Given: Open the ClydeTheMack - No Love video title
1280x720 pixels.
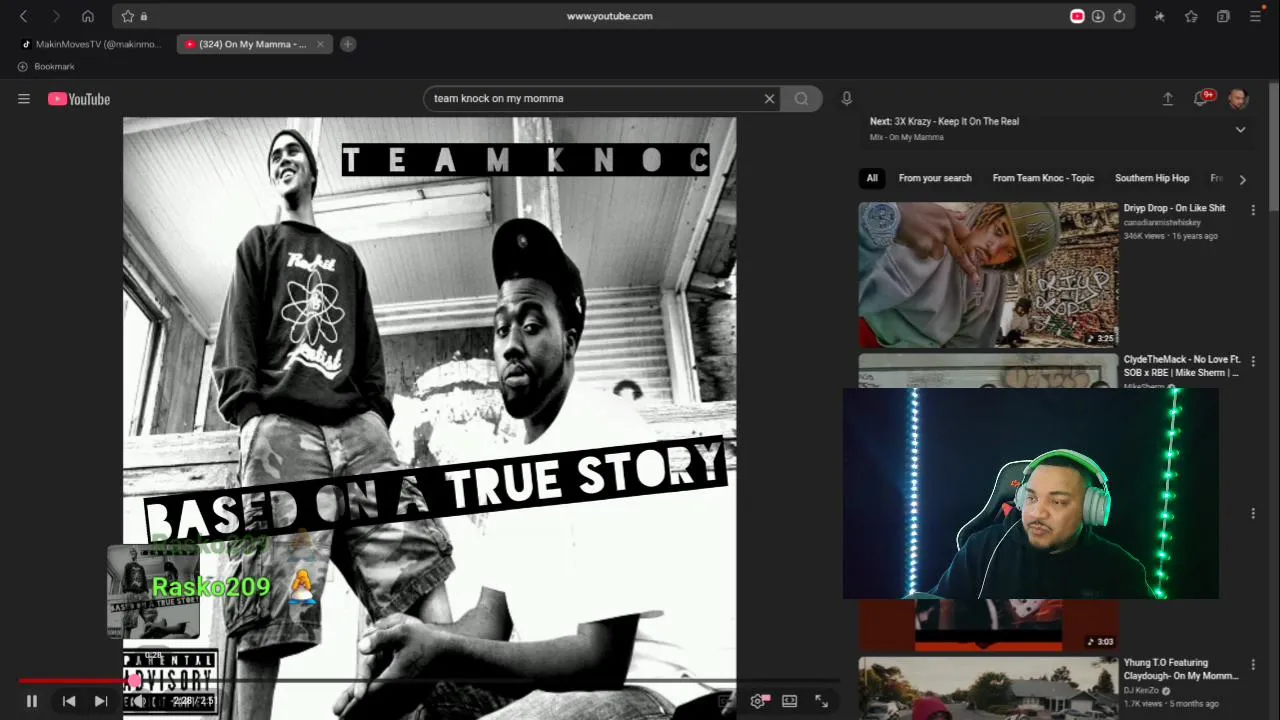Looking at the screenshot, I should click(1182, 366).
